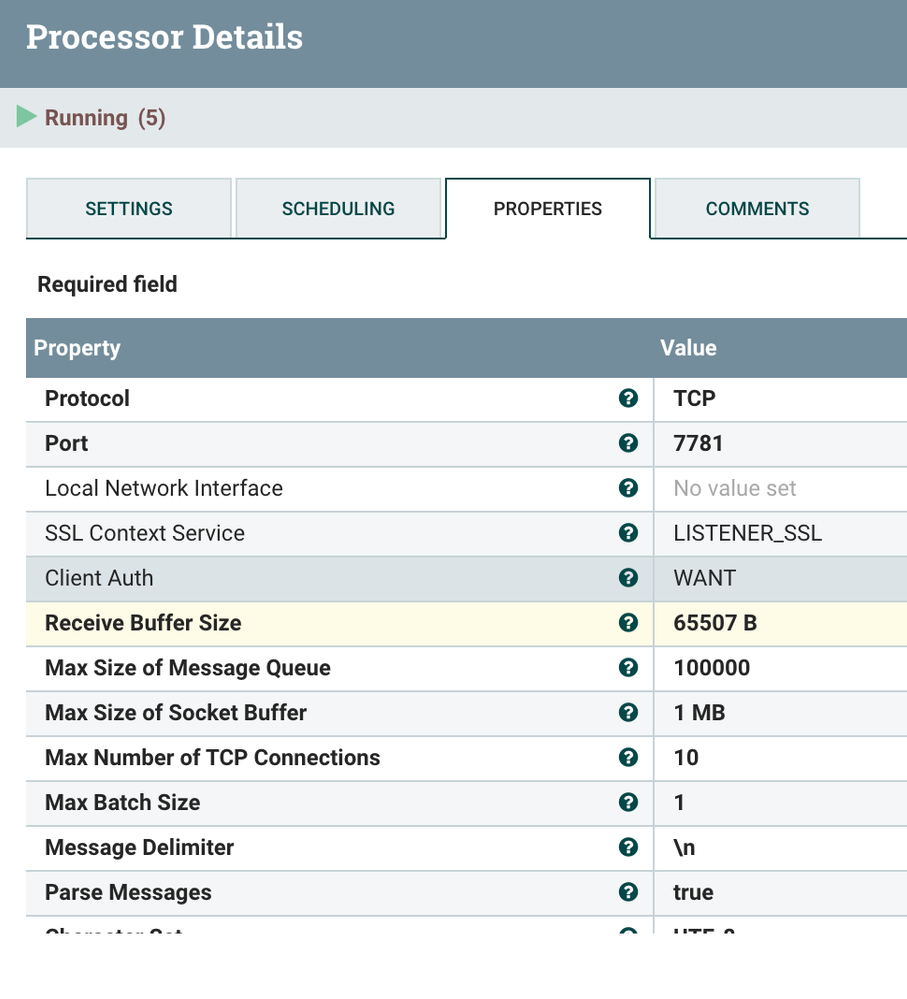Select Max Number of TCP Connections label
The width and height of the screenshot is (907, 999).
point(212,758)
